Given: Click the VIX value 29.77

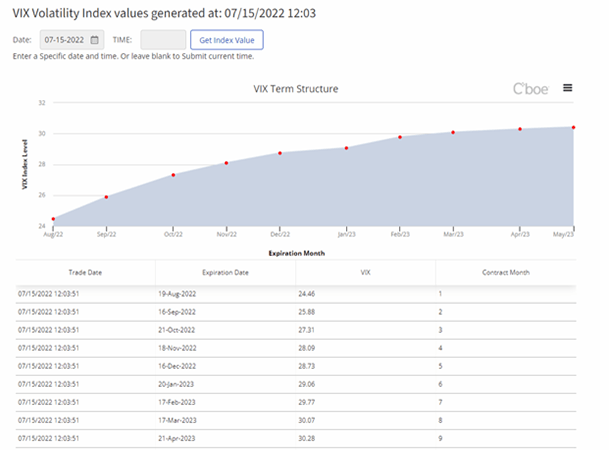Looking at the screenshot, I should click(306, 402).
